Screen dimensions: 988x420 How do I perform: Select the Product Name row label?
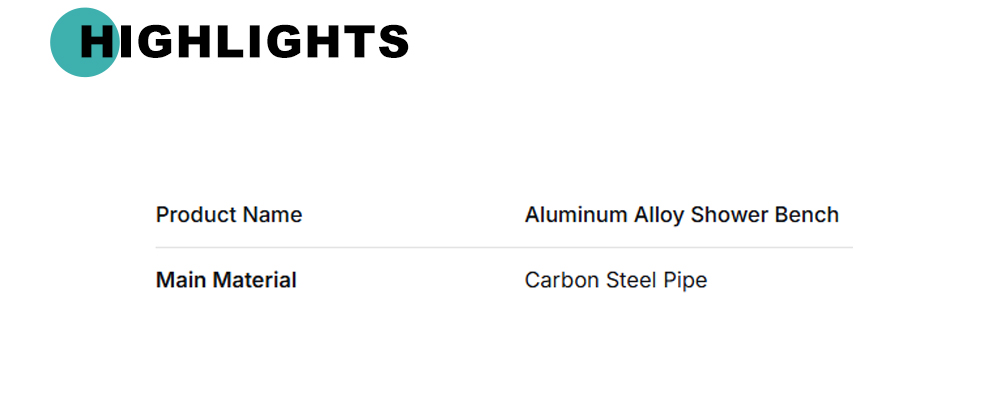pos(229,215)
